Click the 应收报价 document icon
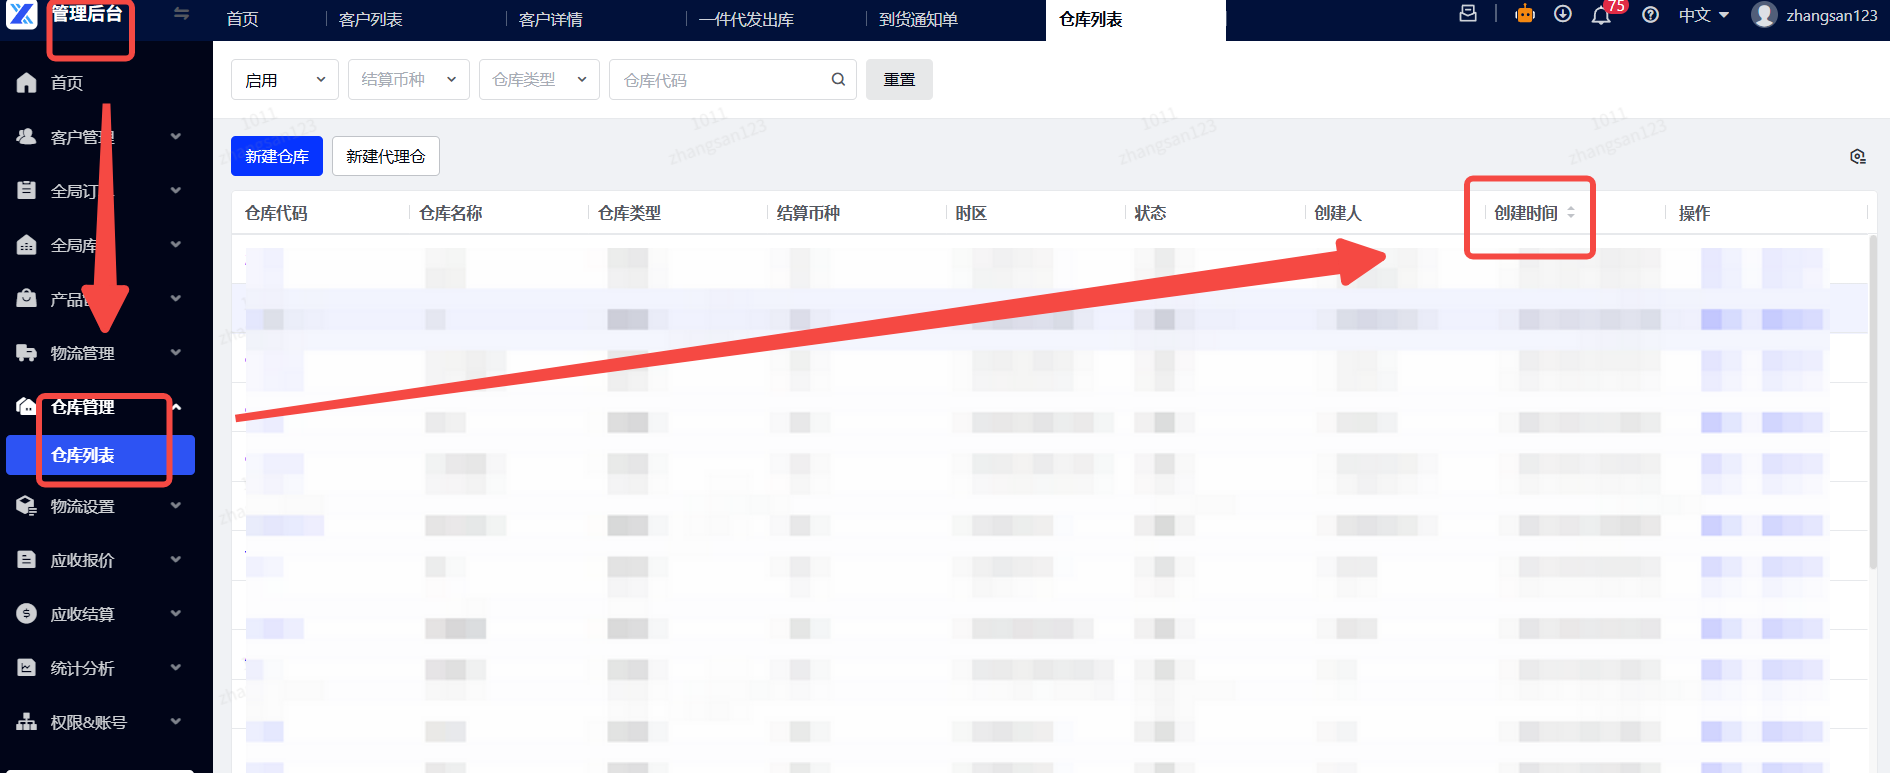Viewport: 1890px width, 773px height. pos(27,560)
